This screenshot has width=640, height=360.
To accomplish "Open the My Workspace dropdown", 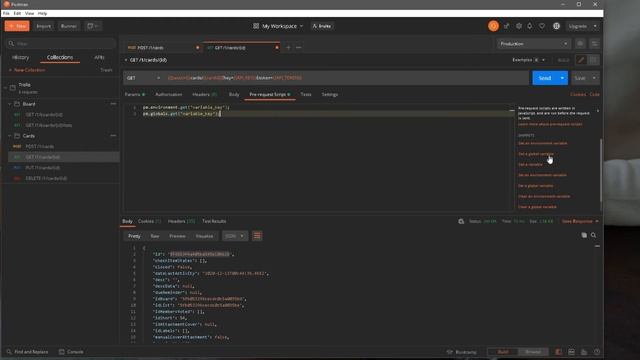I will point(278,26).
